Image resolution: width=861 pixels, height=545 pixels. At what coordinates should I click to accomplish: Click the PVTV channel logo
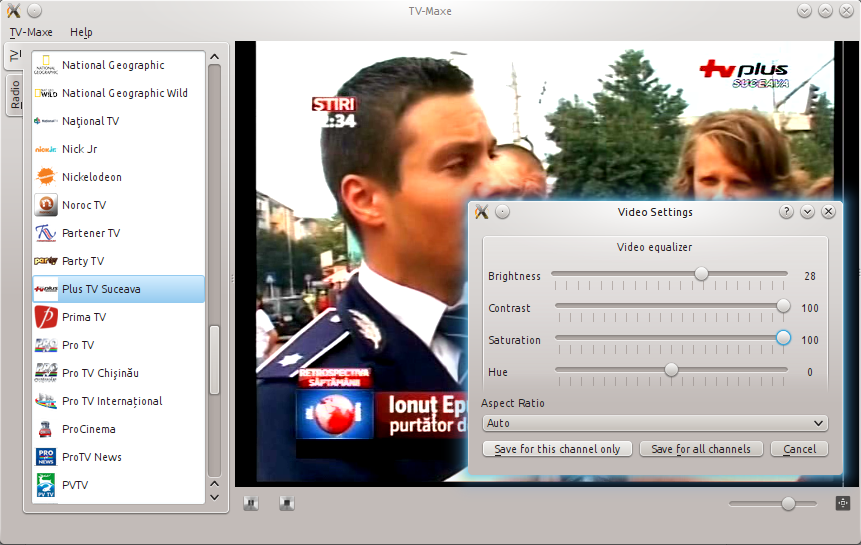point(46,485)
